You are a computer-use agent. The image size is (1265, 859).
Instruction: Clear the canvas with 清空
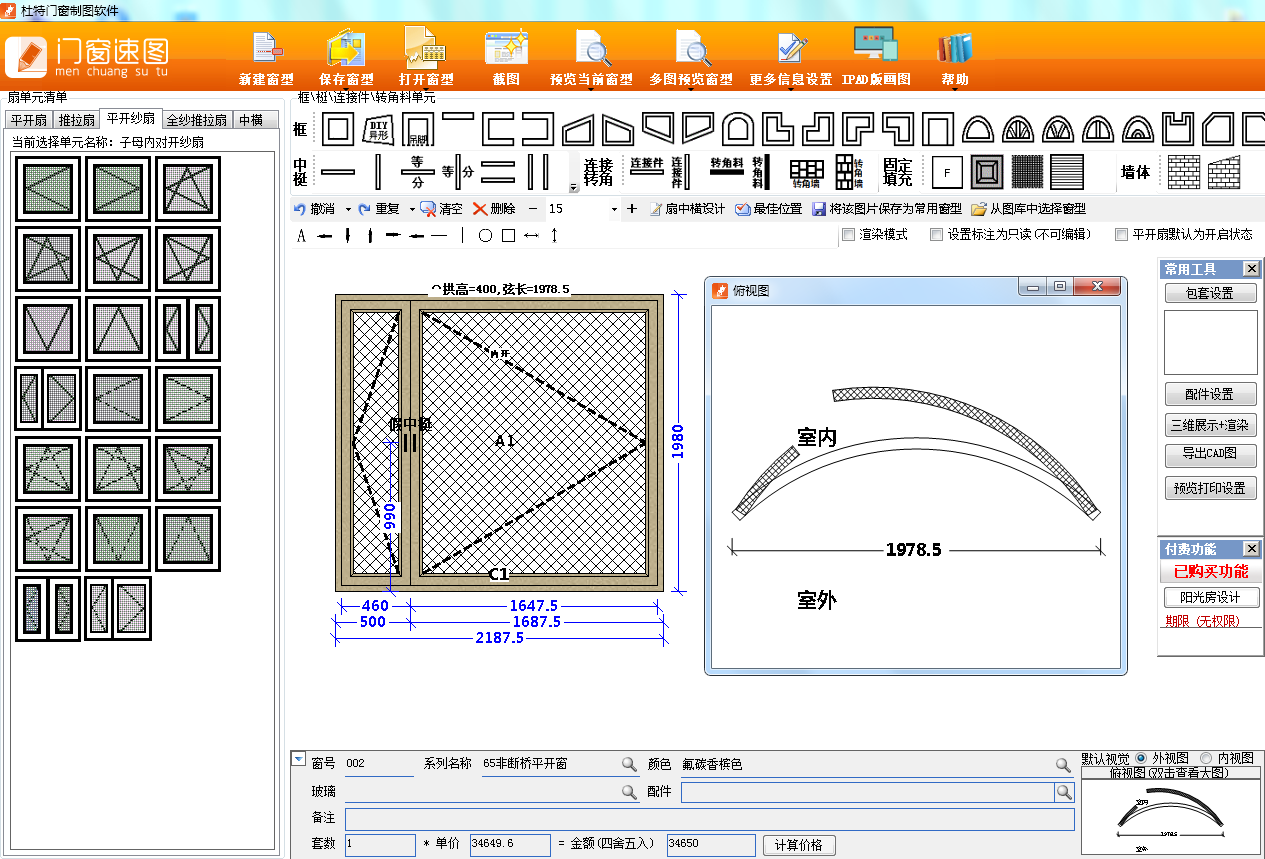coord(441,209)
